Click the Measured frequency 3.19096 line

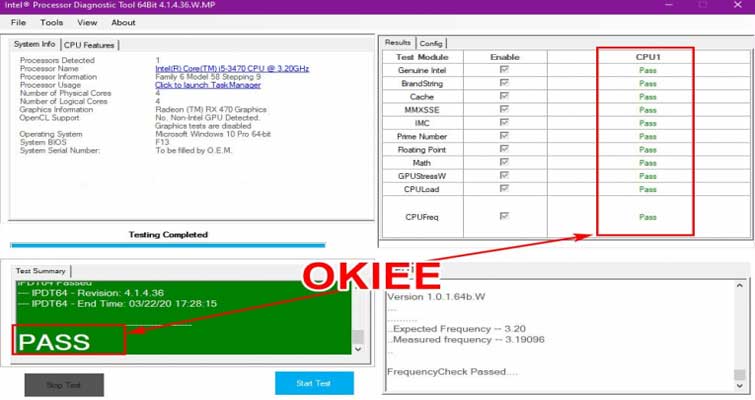coord(466,339)
